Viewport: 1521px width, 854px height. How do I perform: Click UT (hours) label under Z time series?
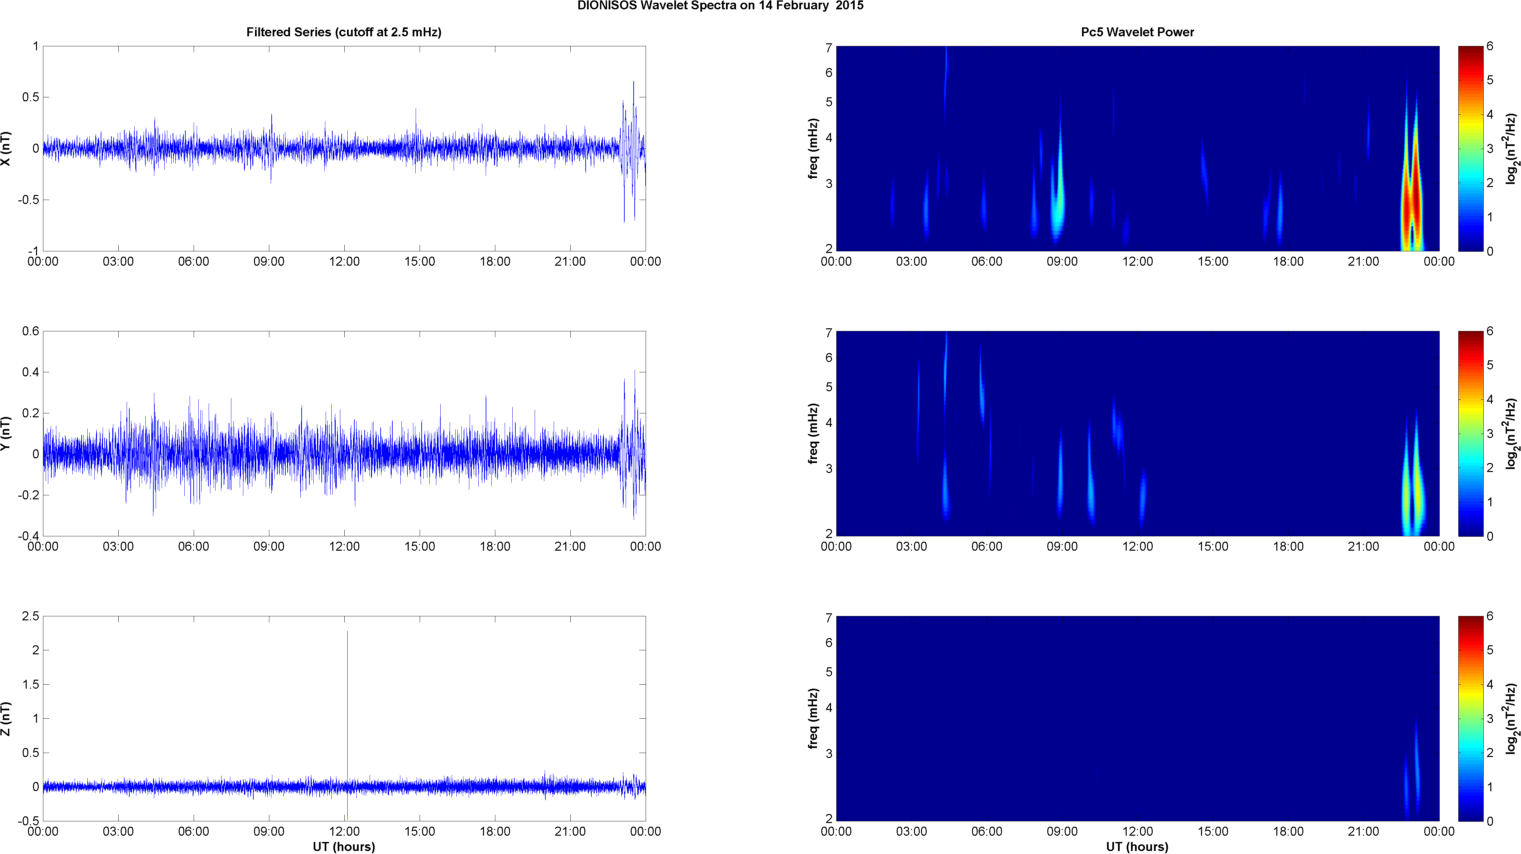pos(344,846)
